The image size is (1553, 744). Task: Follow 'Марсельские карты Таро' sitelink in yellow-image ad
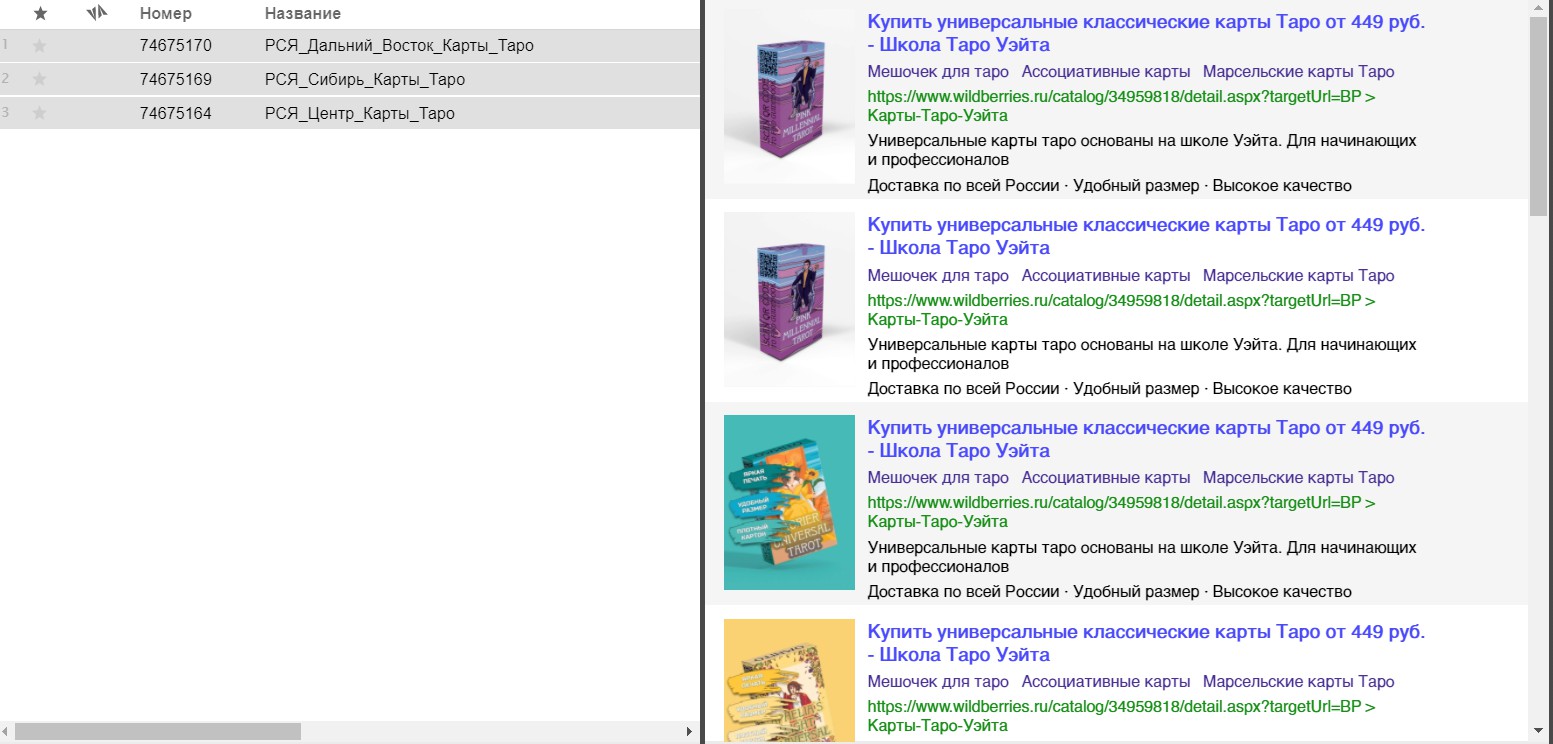tap(1298, 682)
